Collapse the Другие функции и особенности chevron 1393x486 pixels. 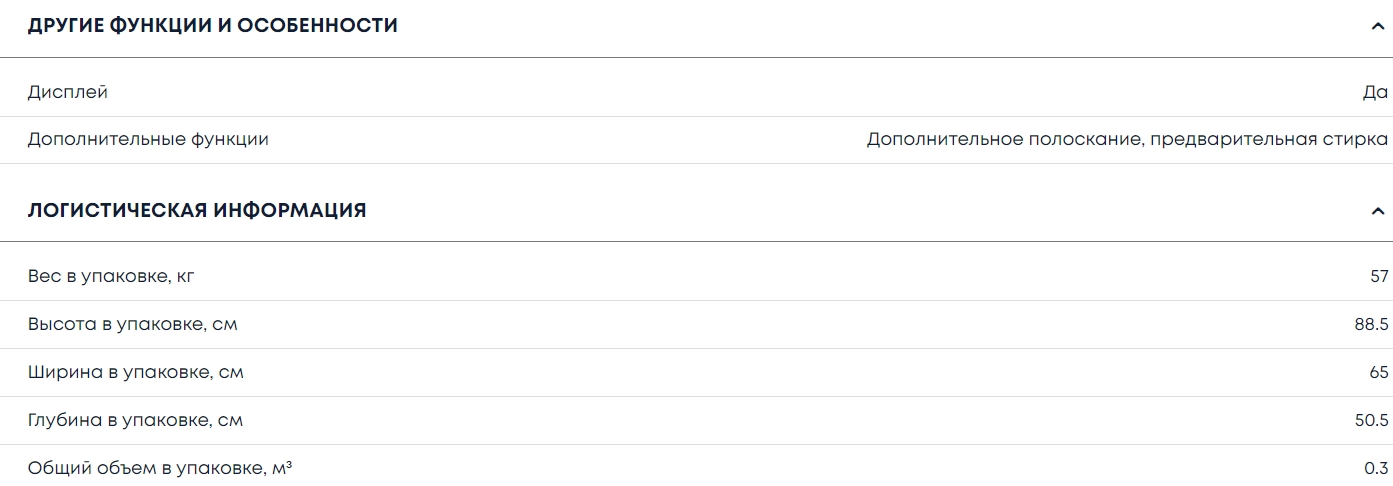tap(1378, 26)
